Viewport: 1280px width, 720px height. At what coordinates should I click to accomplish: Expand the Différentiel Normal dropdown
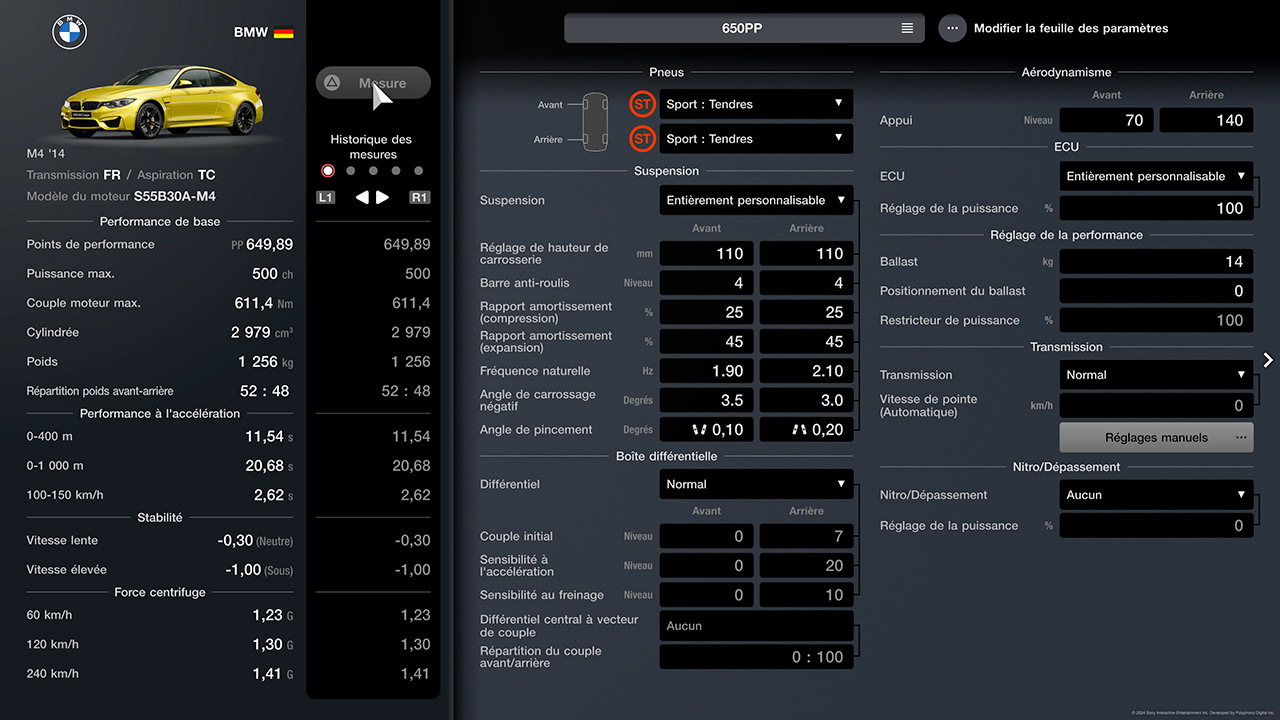pyautogui.click(x=756, y=484)
